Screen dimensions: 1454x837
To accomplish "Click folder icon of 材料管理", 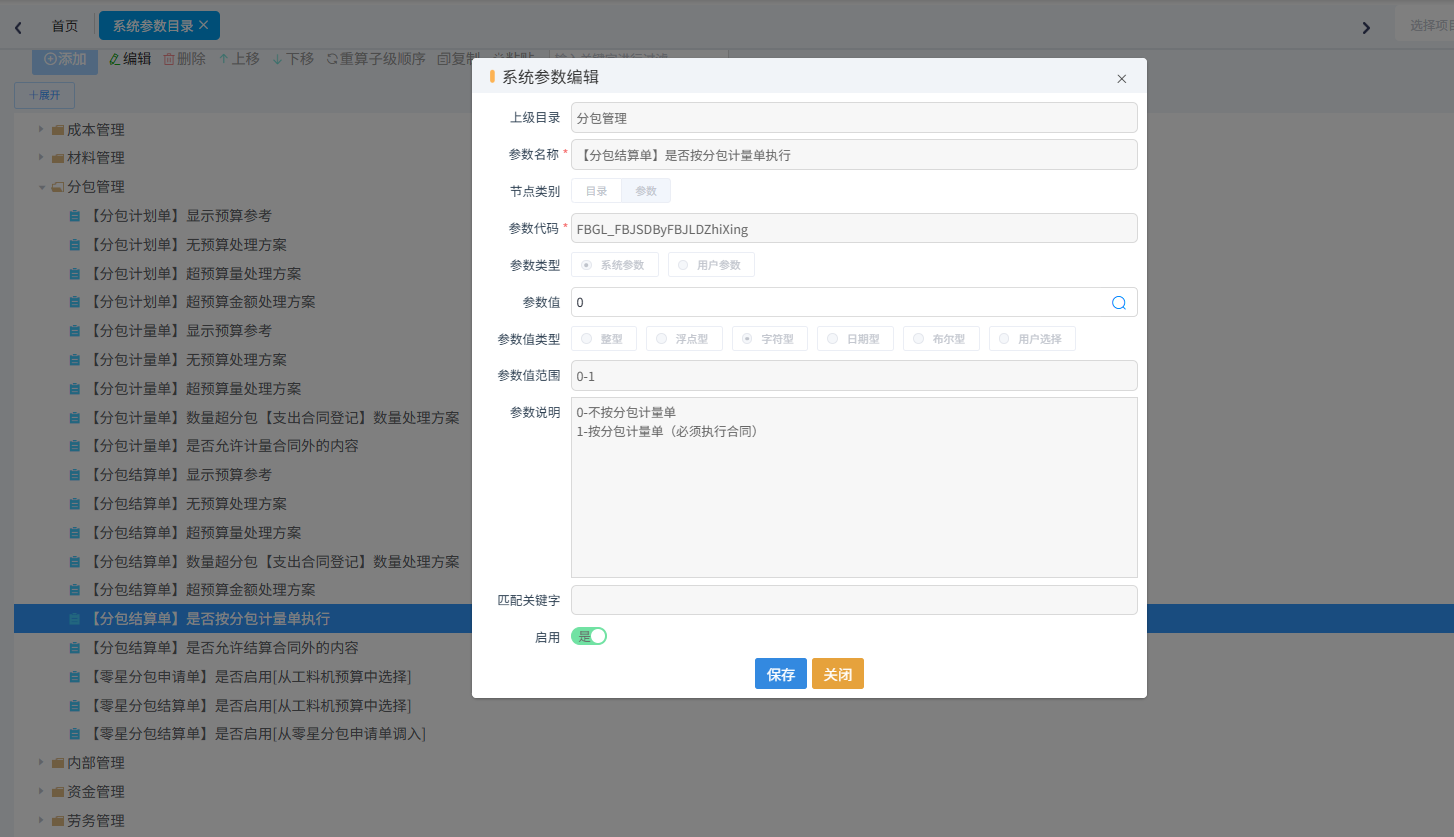I will point(58,158).
